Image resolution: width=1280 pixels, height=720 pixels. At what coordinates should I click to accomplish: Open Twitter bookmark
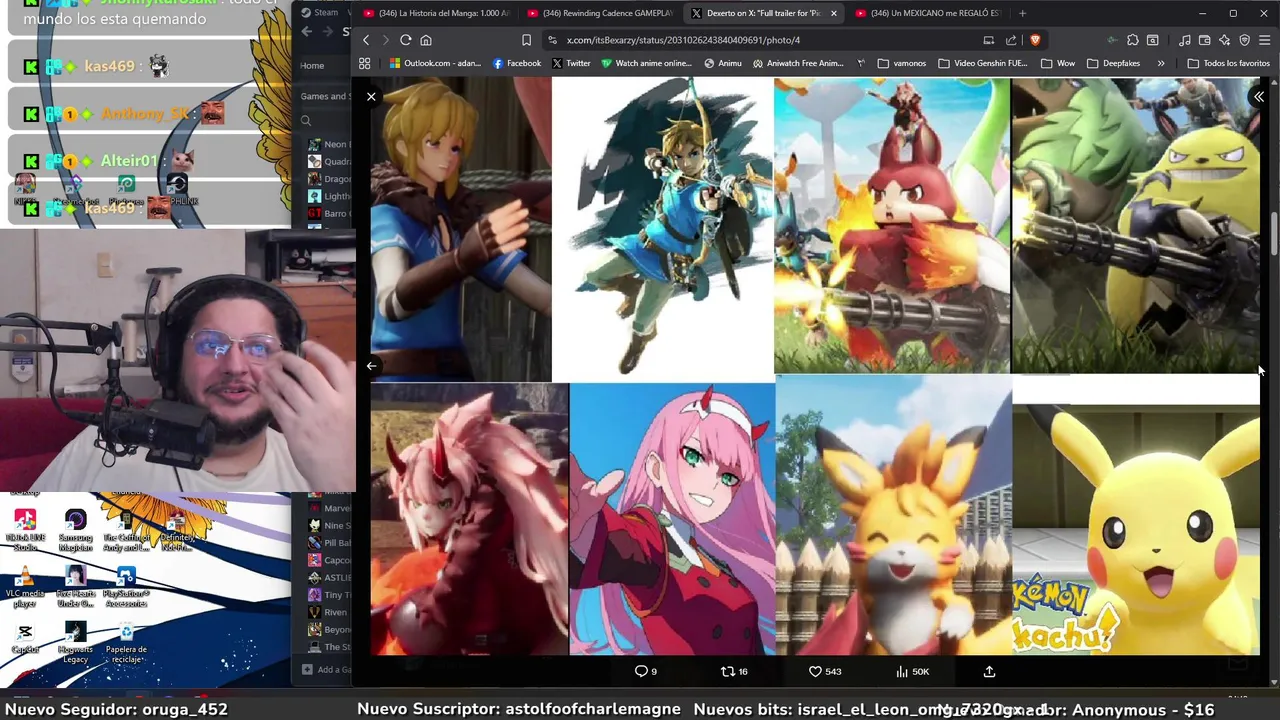click(570, 63)
